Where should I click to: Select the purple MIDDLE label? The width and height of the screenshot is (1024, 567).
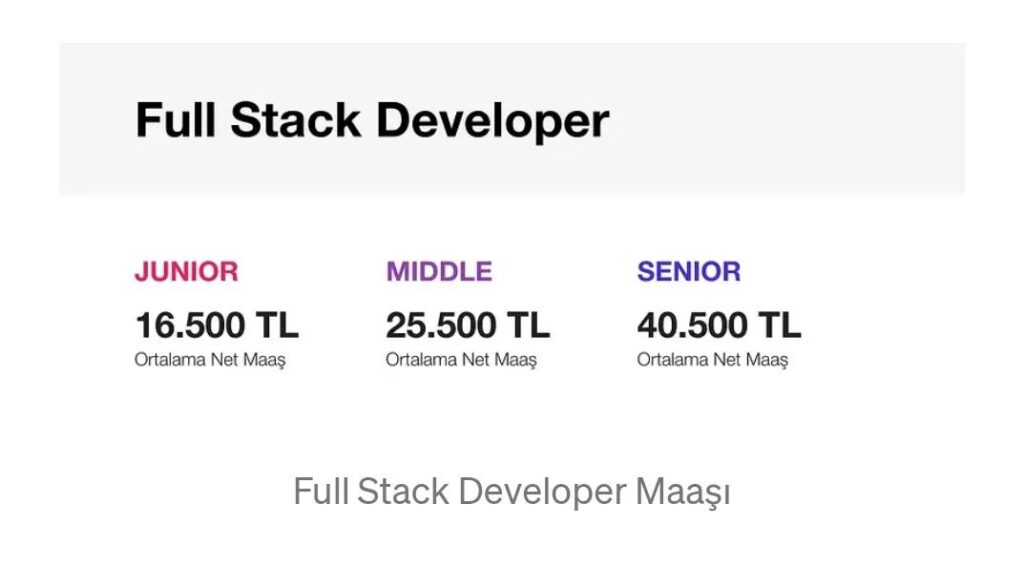click(439, 271)
